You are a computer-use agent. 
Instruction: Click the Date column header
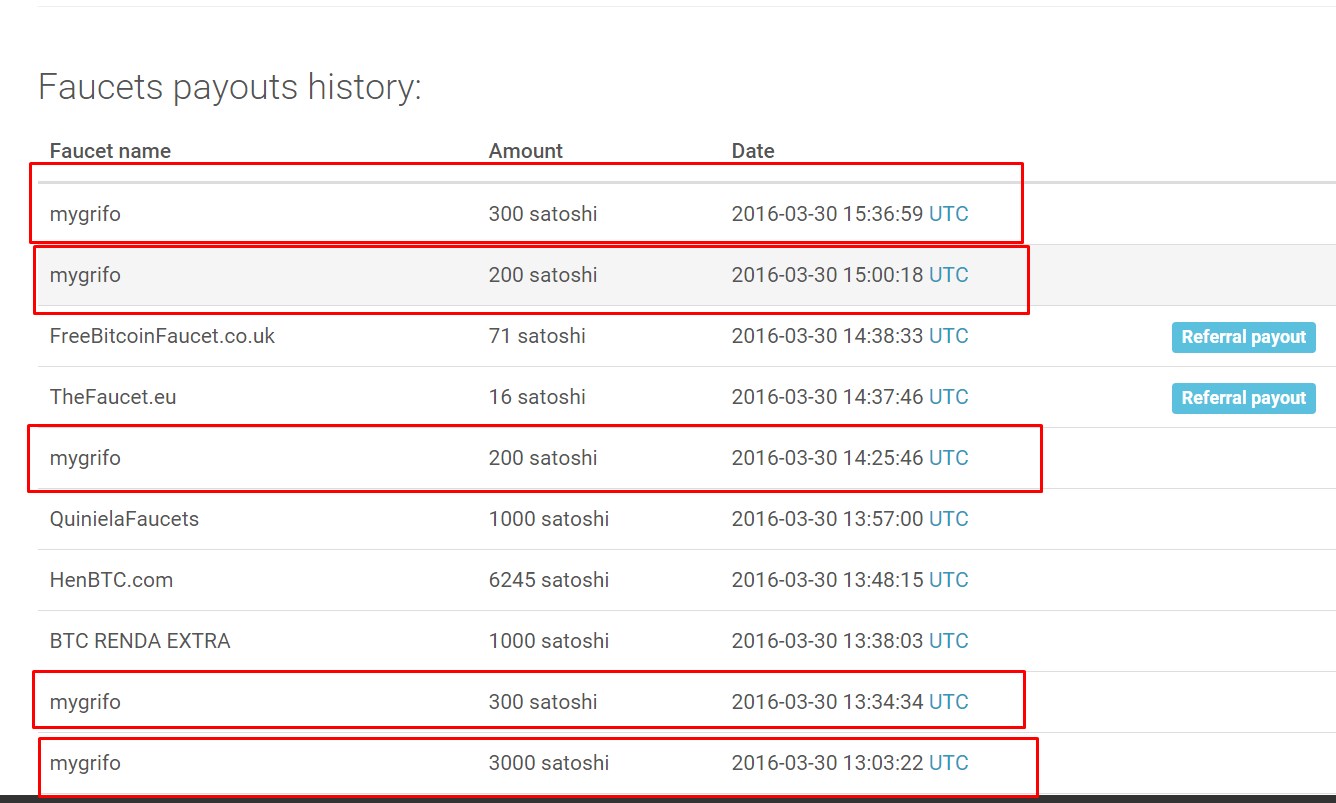point(753,151)
